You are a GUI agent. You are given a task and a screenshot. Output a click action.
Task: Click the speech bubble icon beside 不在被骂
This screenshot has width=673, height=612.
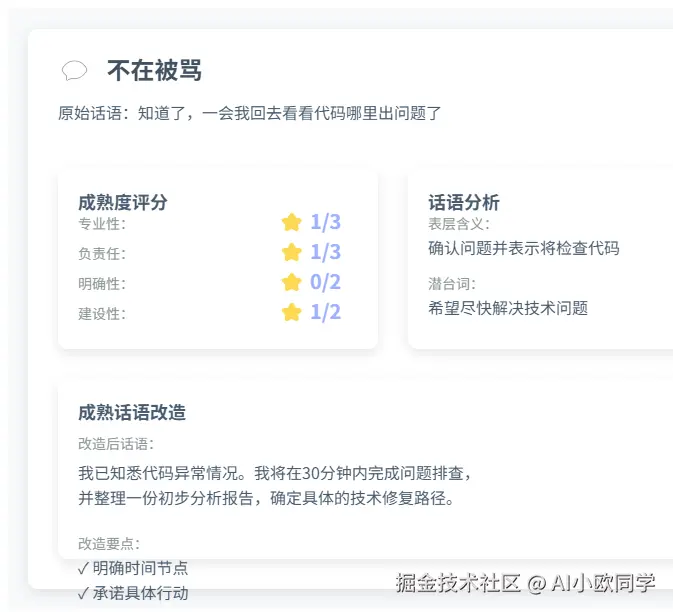74,70
